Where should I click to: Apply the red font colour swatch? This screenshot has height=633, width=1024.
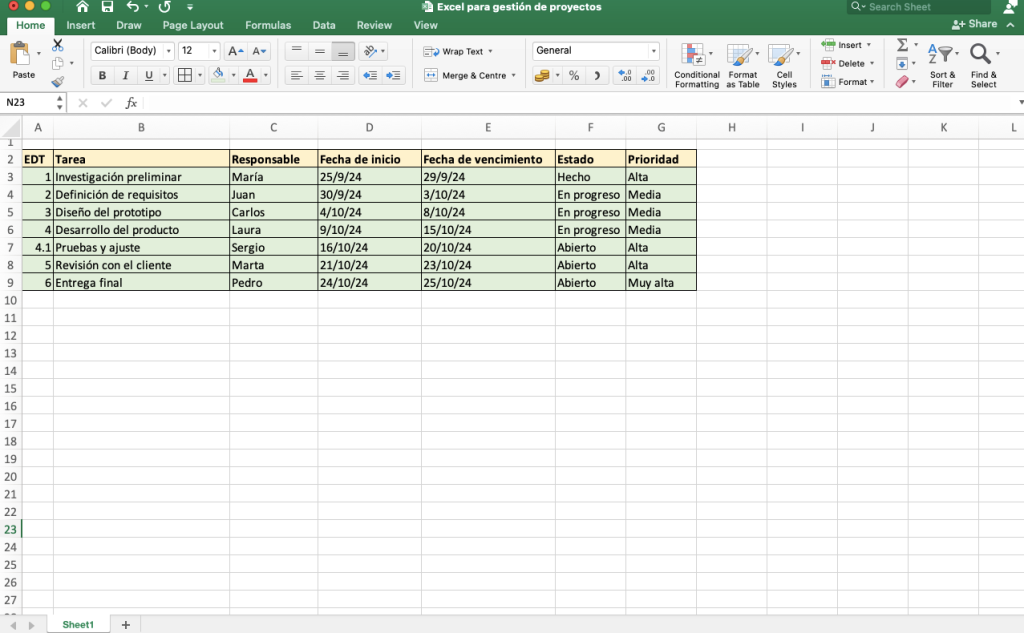[250, 75]
